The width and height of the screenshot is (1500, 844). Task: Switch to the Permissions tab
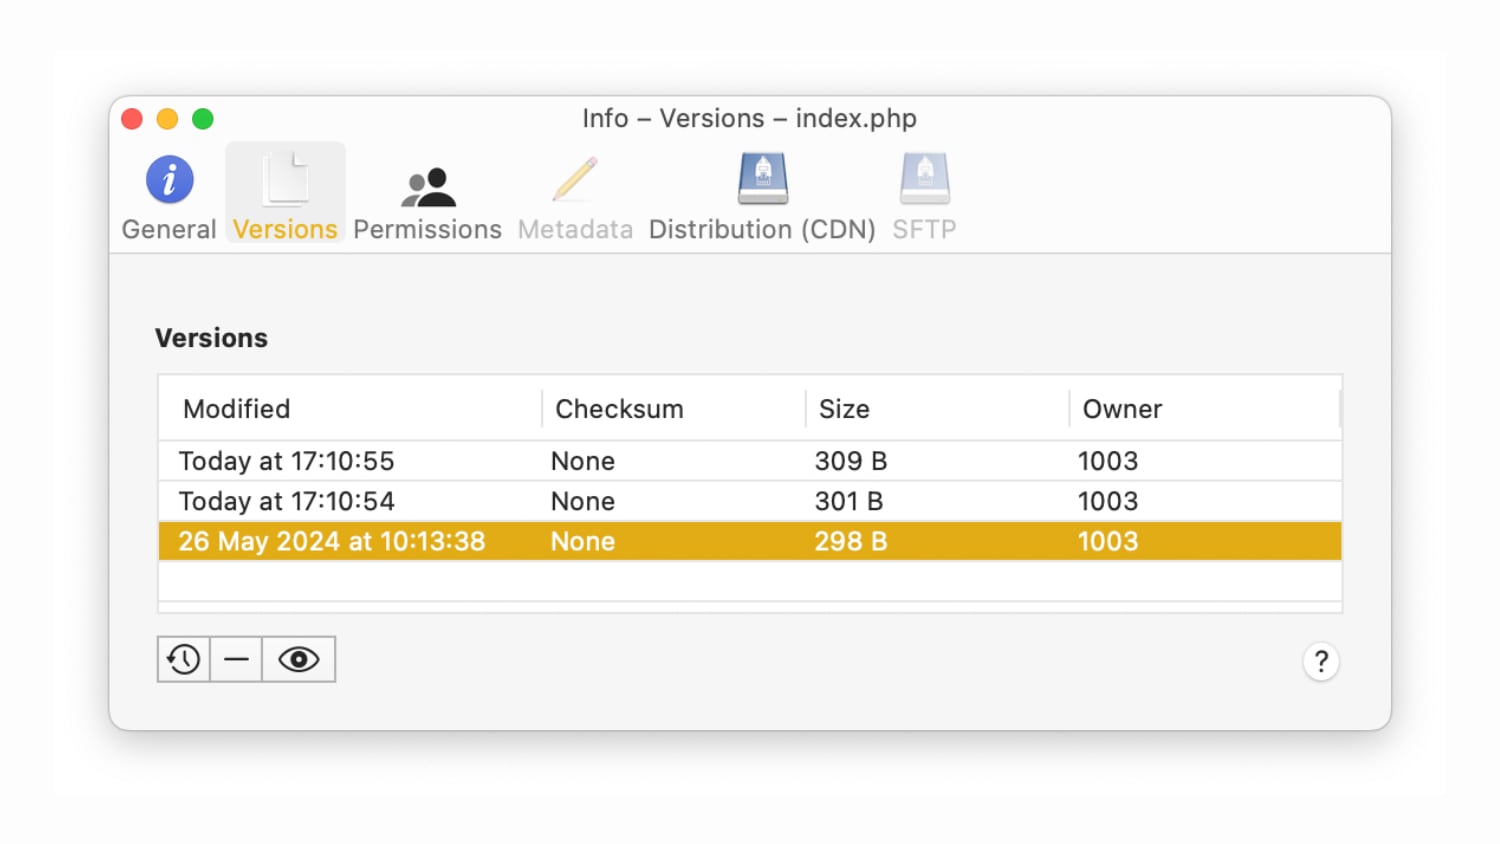click(427, 197)
